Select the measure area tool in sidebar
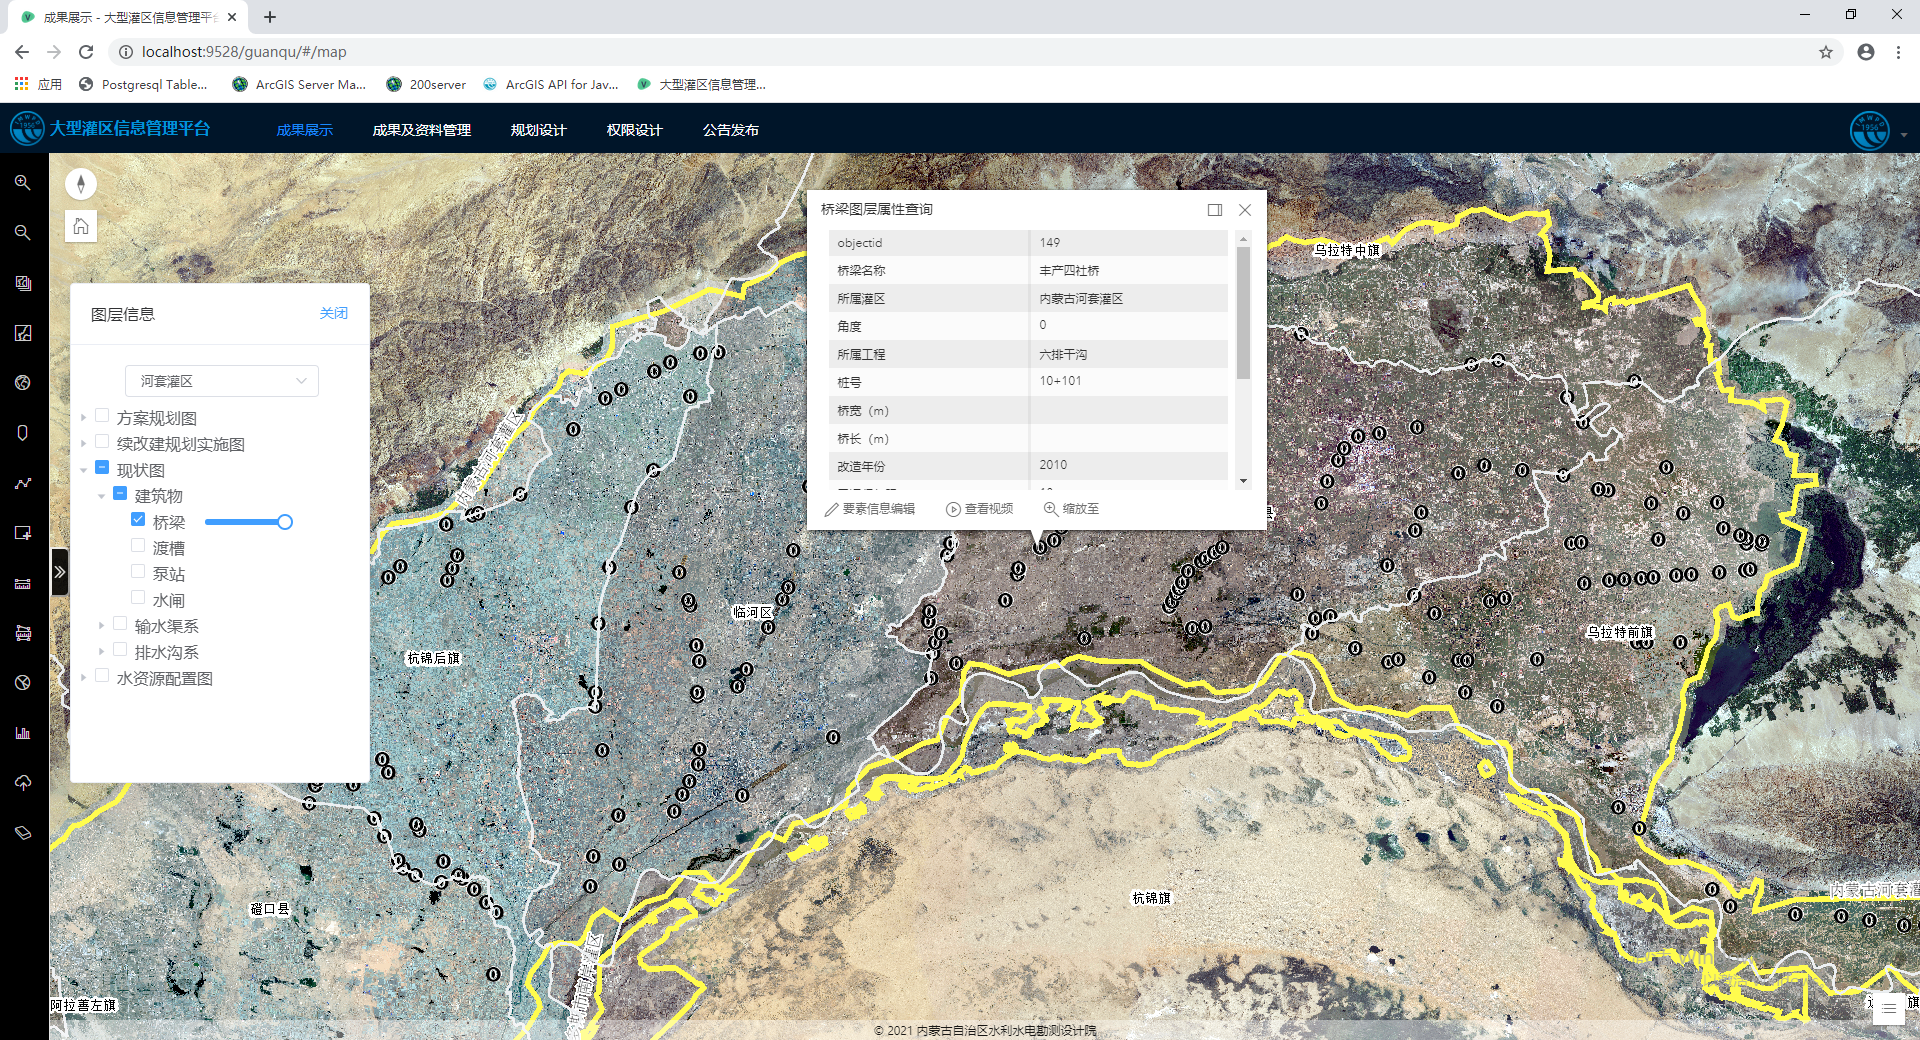This screenshot has width=1920, height=1040. 23,633
